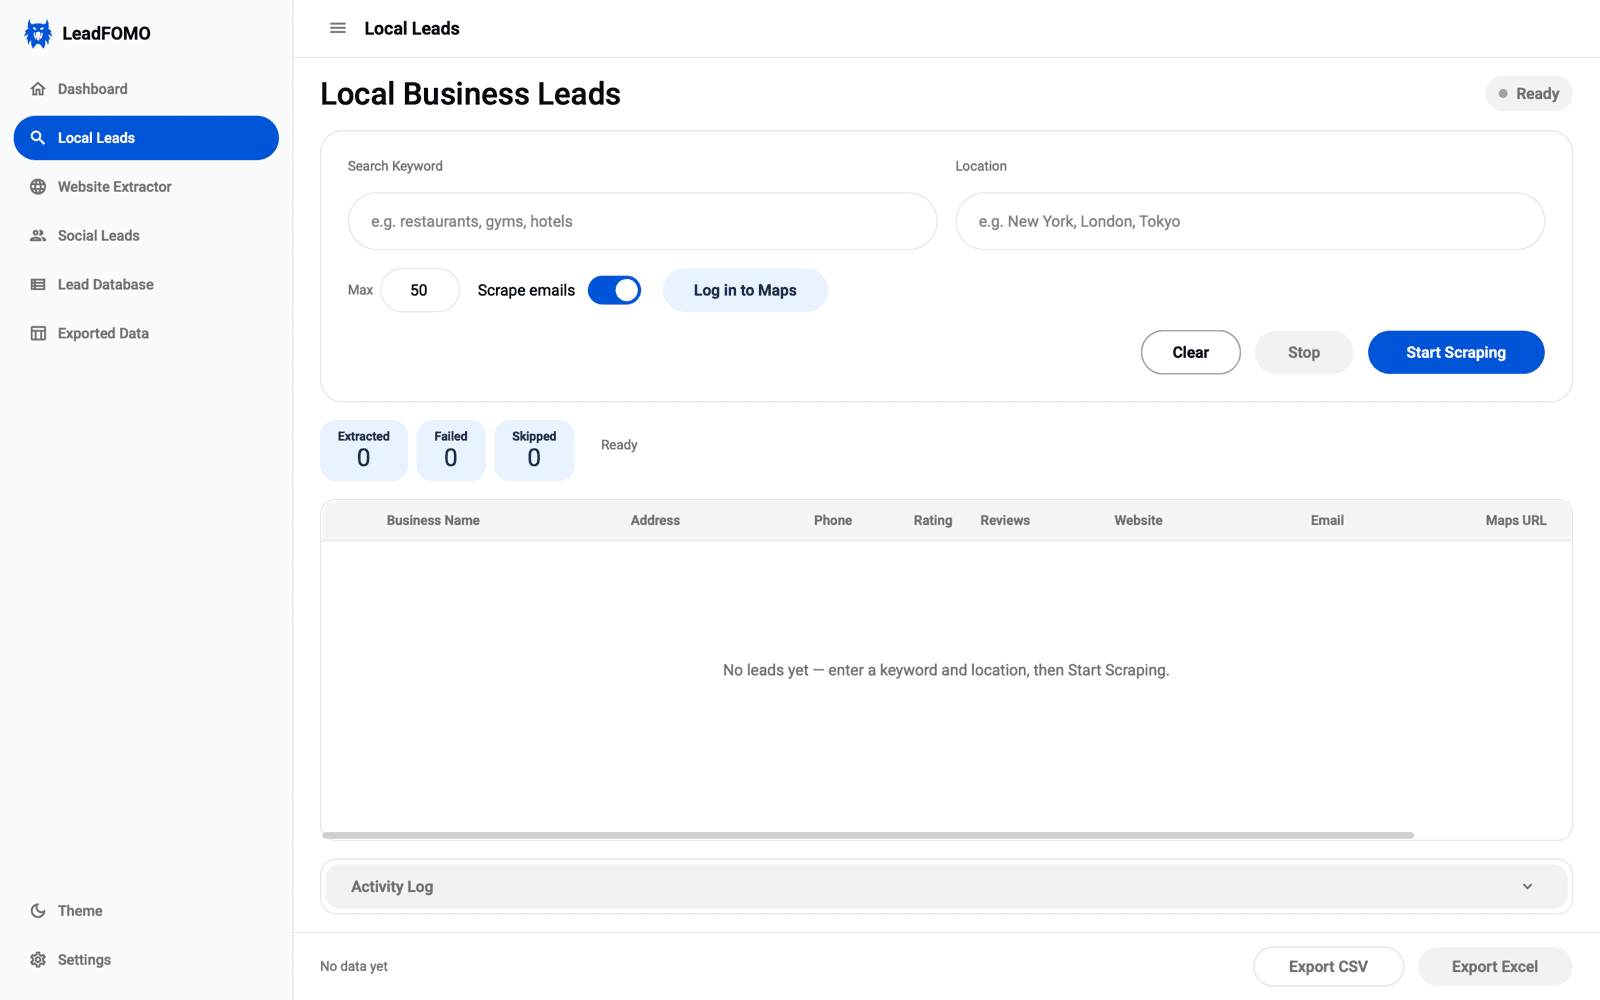Click Log in to Maps button
1600x1000 pixels.
745,290
